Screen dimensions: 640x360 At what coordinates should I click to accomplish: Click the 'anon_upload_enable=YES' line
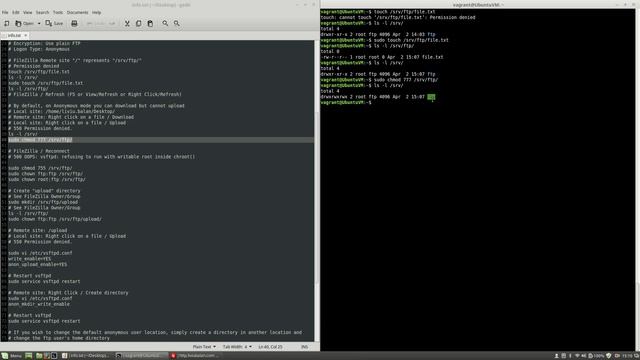point(38,264)
